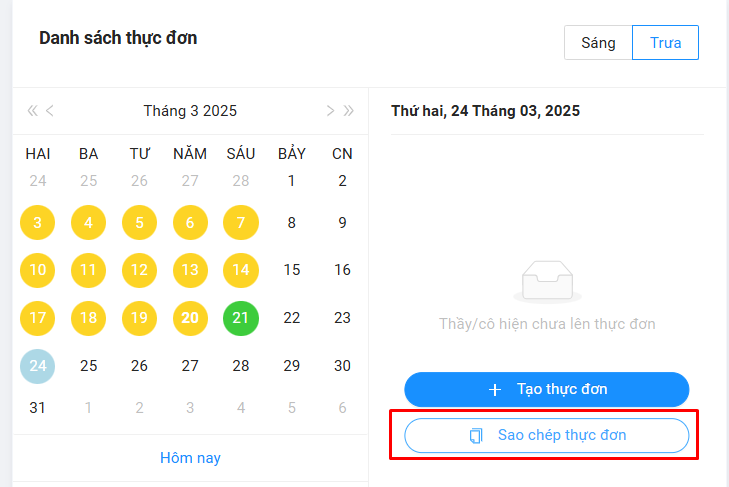Viewport: 729px width, 487px height.
Task: Jump to next year with double-right arrow
Action: tap(348, 111)
